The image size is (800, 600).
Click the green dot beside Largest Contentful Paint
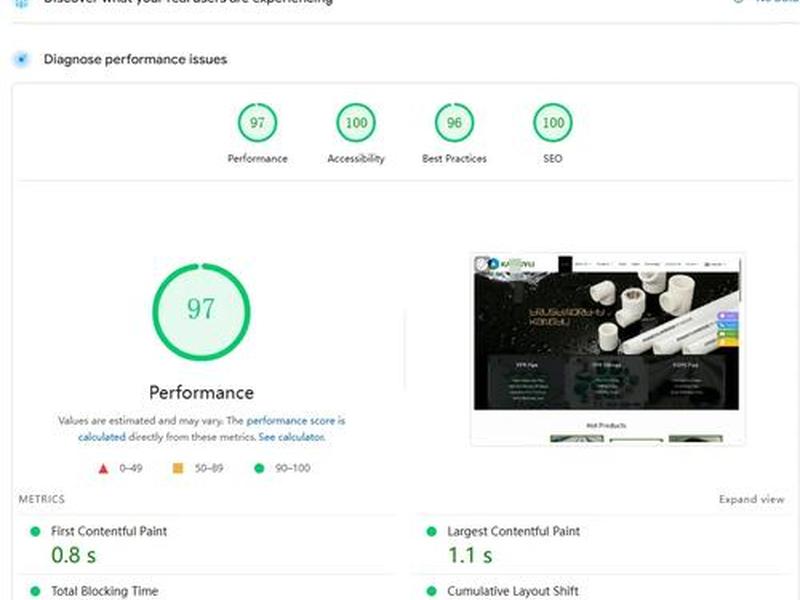click(x=432, y=532)
